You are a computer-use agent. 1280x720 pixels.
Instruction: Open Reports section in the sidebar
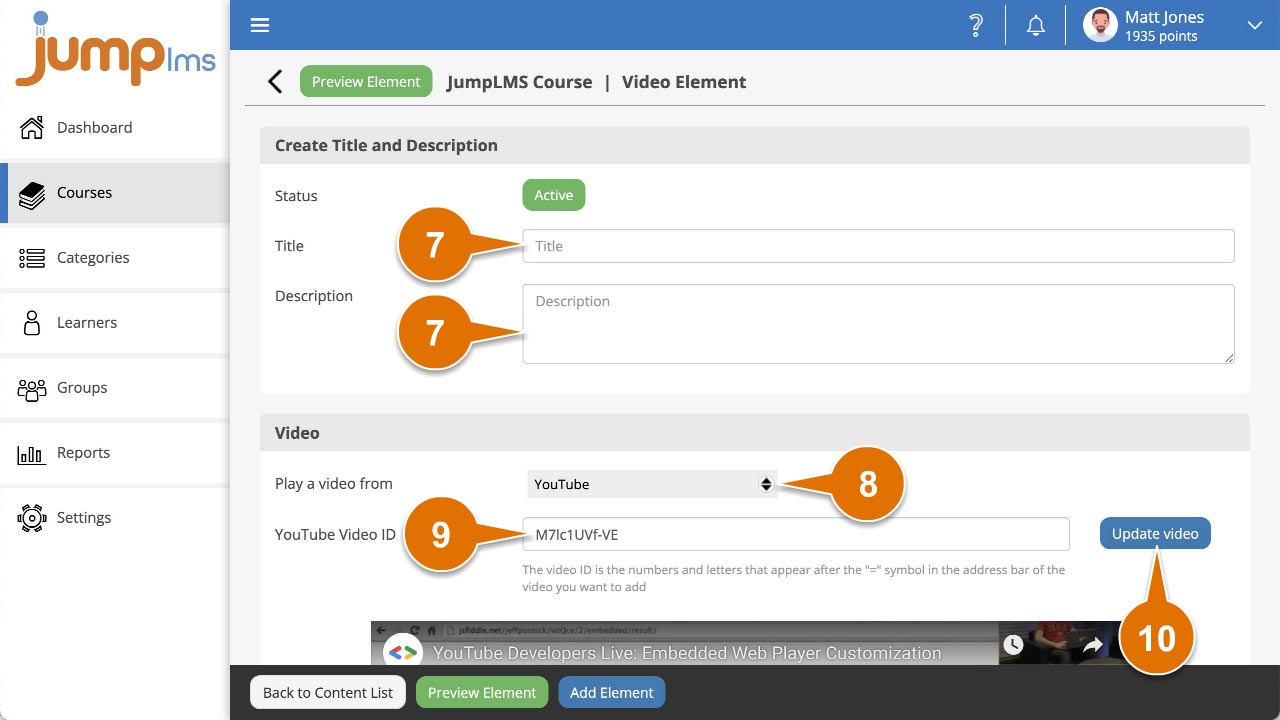pyautogui.click(x=115, y=452)
